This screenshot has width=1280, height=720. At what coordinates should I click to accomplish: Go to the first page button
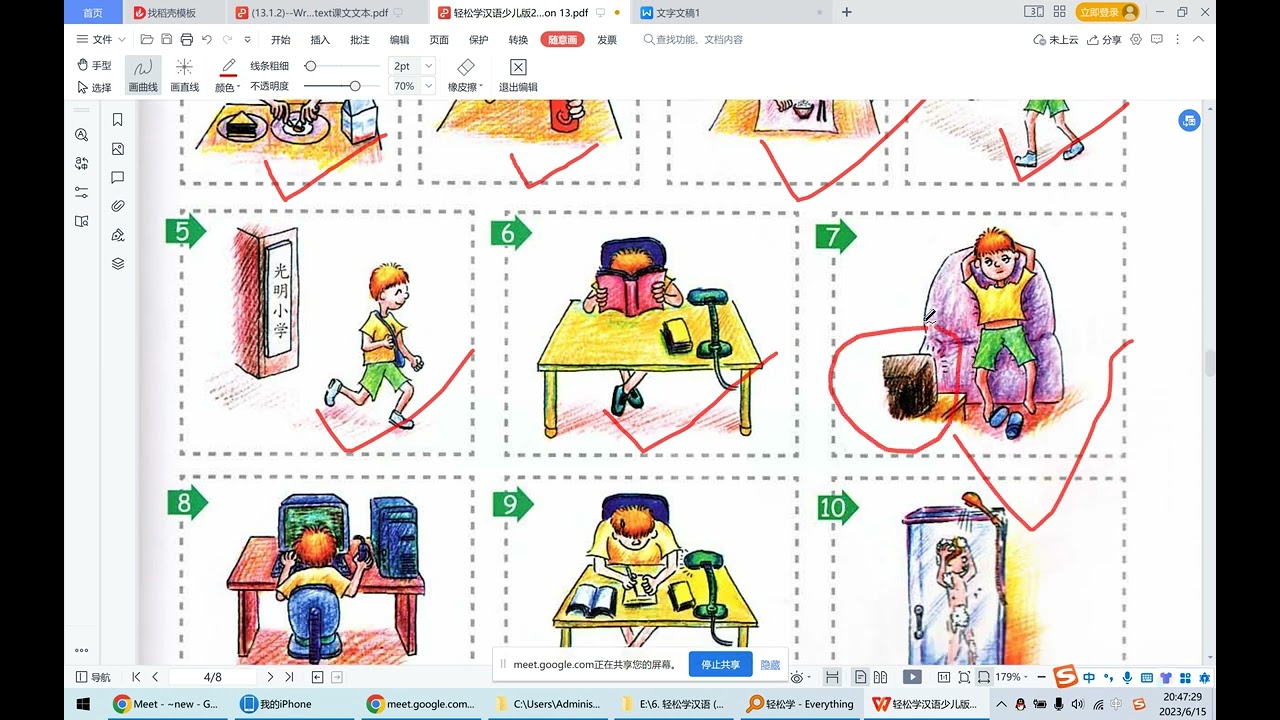pyautogui.click(x=137, y=677)
